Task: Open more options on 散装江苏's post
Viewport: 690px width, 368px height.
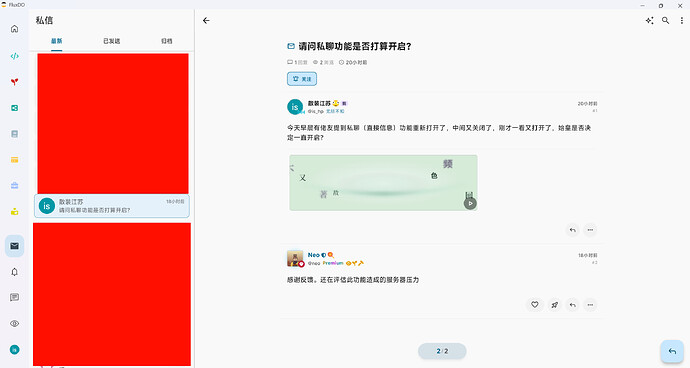Action: (x=590, y=230)
